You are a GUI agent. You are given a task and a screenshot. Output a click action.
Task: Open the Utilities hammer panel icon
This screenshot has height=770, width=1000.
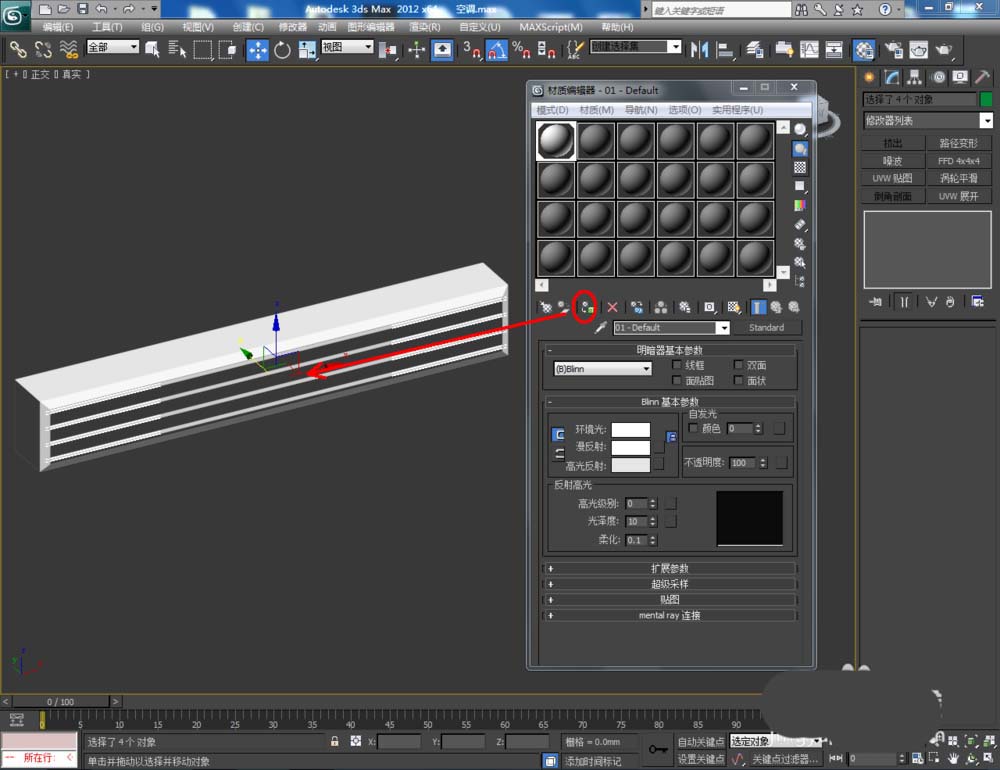click(x=982, y=78)
